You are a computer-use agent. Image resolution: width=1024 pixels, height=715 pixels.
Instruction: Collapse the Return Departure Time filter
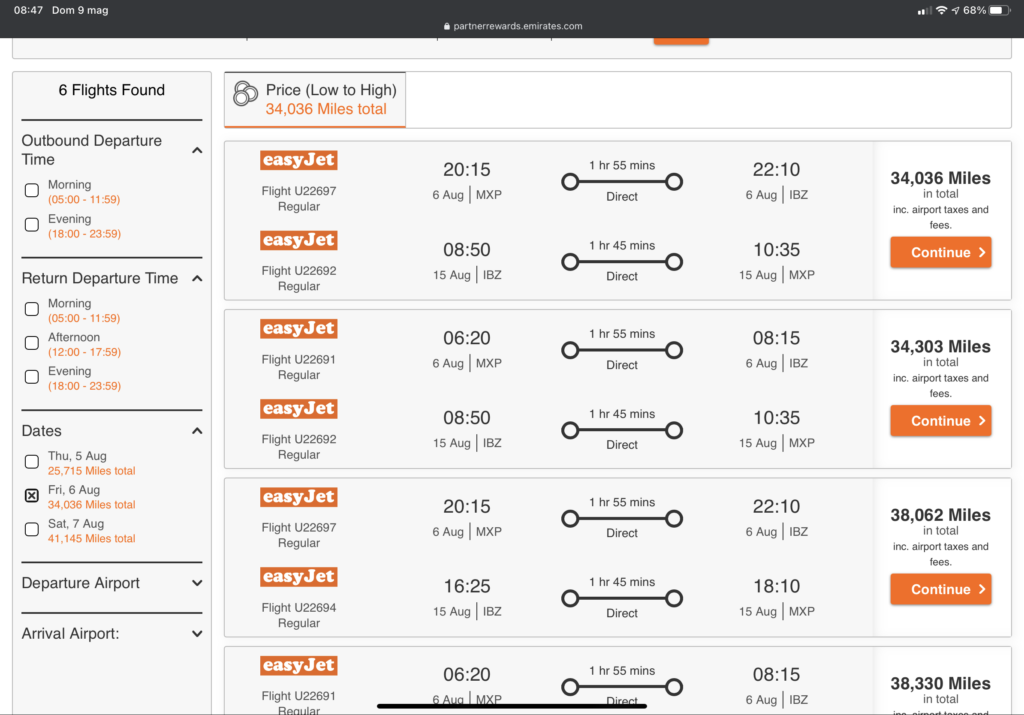197,279
